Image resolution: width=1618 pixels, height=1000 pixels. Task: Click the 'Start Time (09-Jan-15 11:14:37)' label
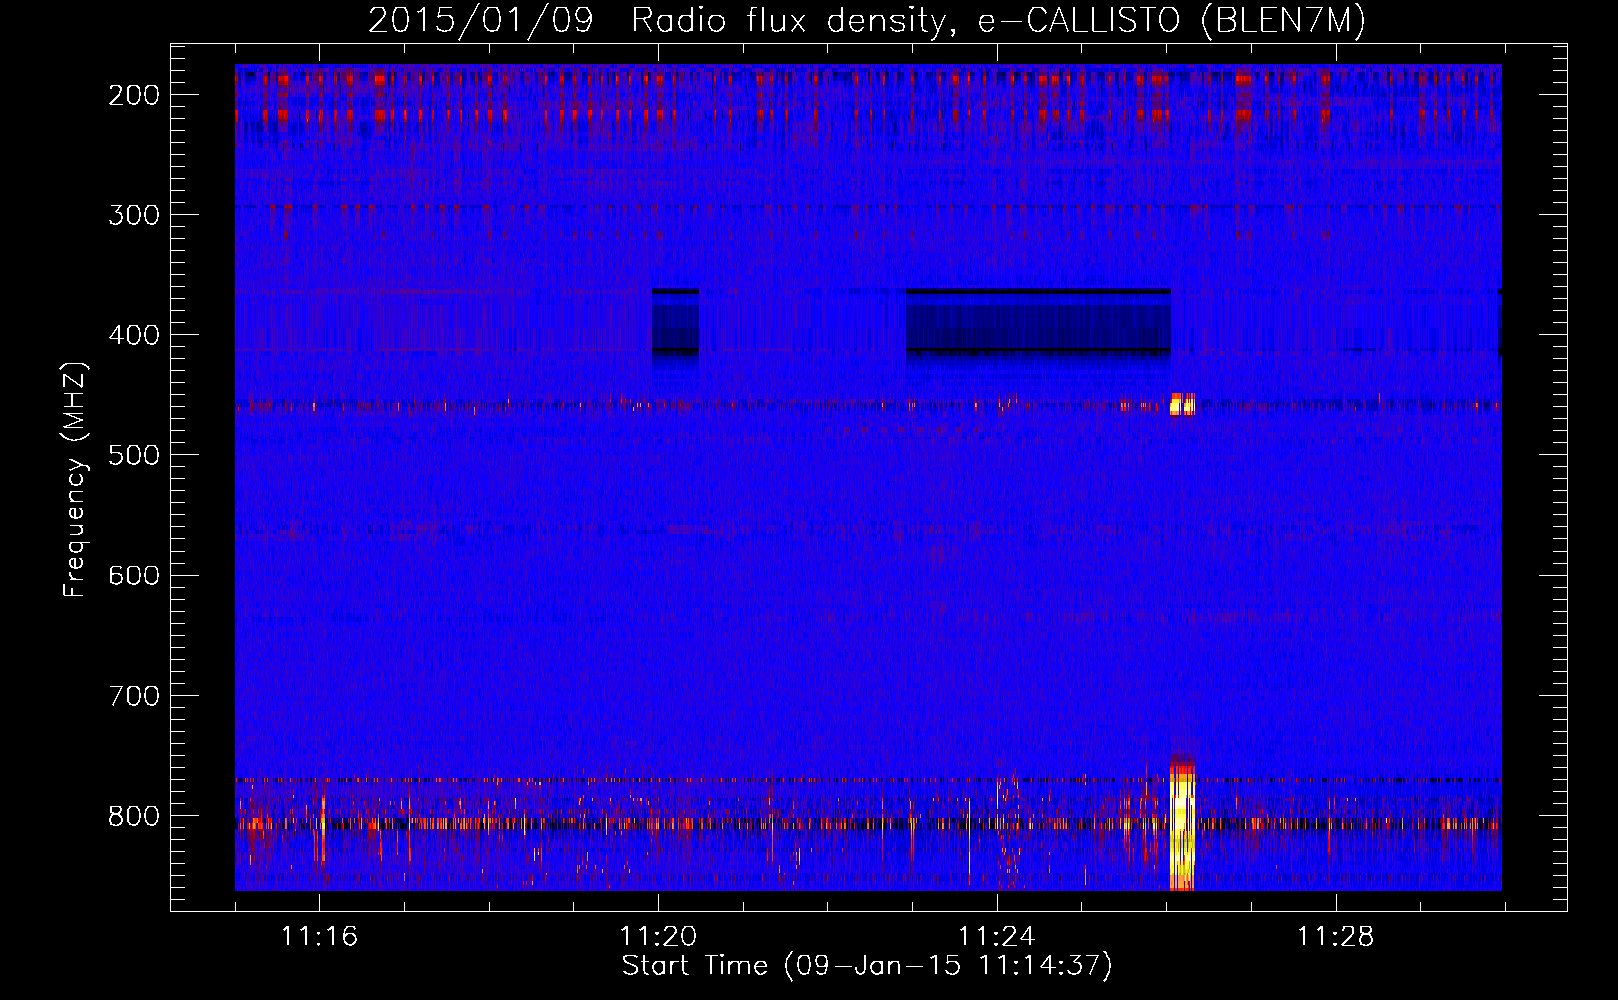[x=867, y=966]
